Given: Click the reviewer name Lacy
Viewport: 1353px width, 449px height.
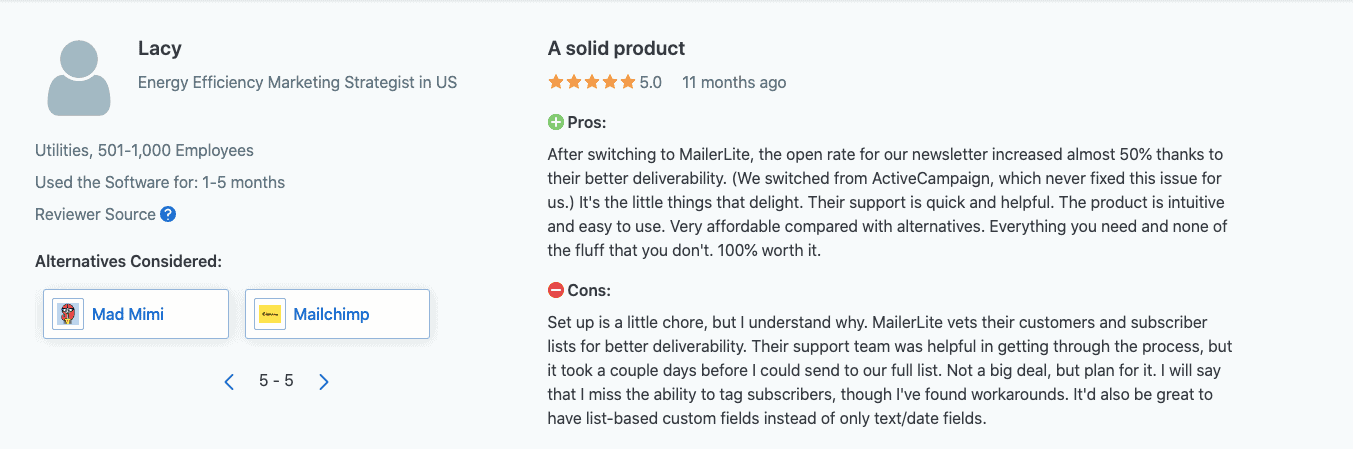Looking at the screenshot, I should click(160, 49).
